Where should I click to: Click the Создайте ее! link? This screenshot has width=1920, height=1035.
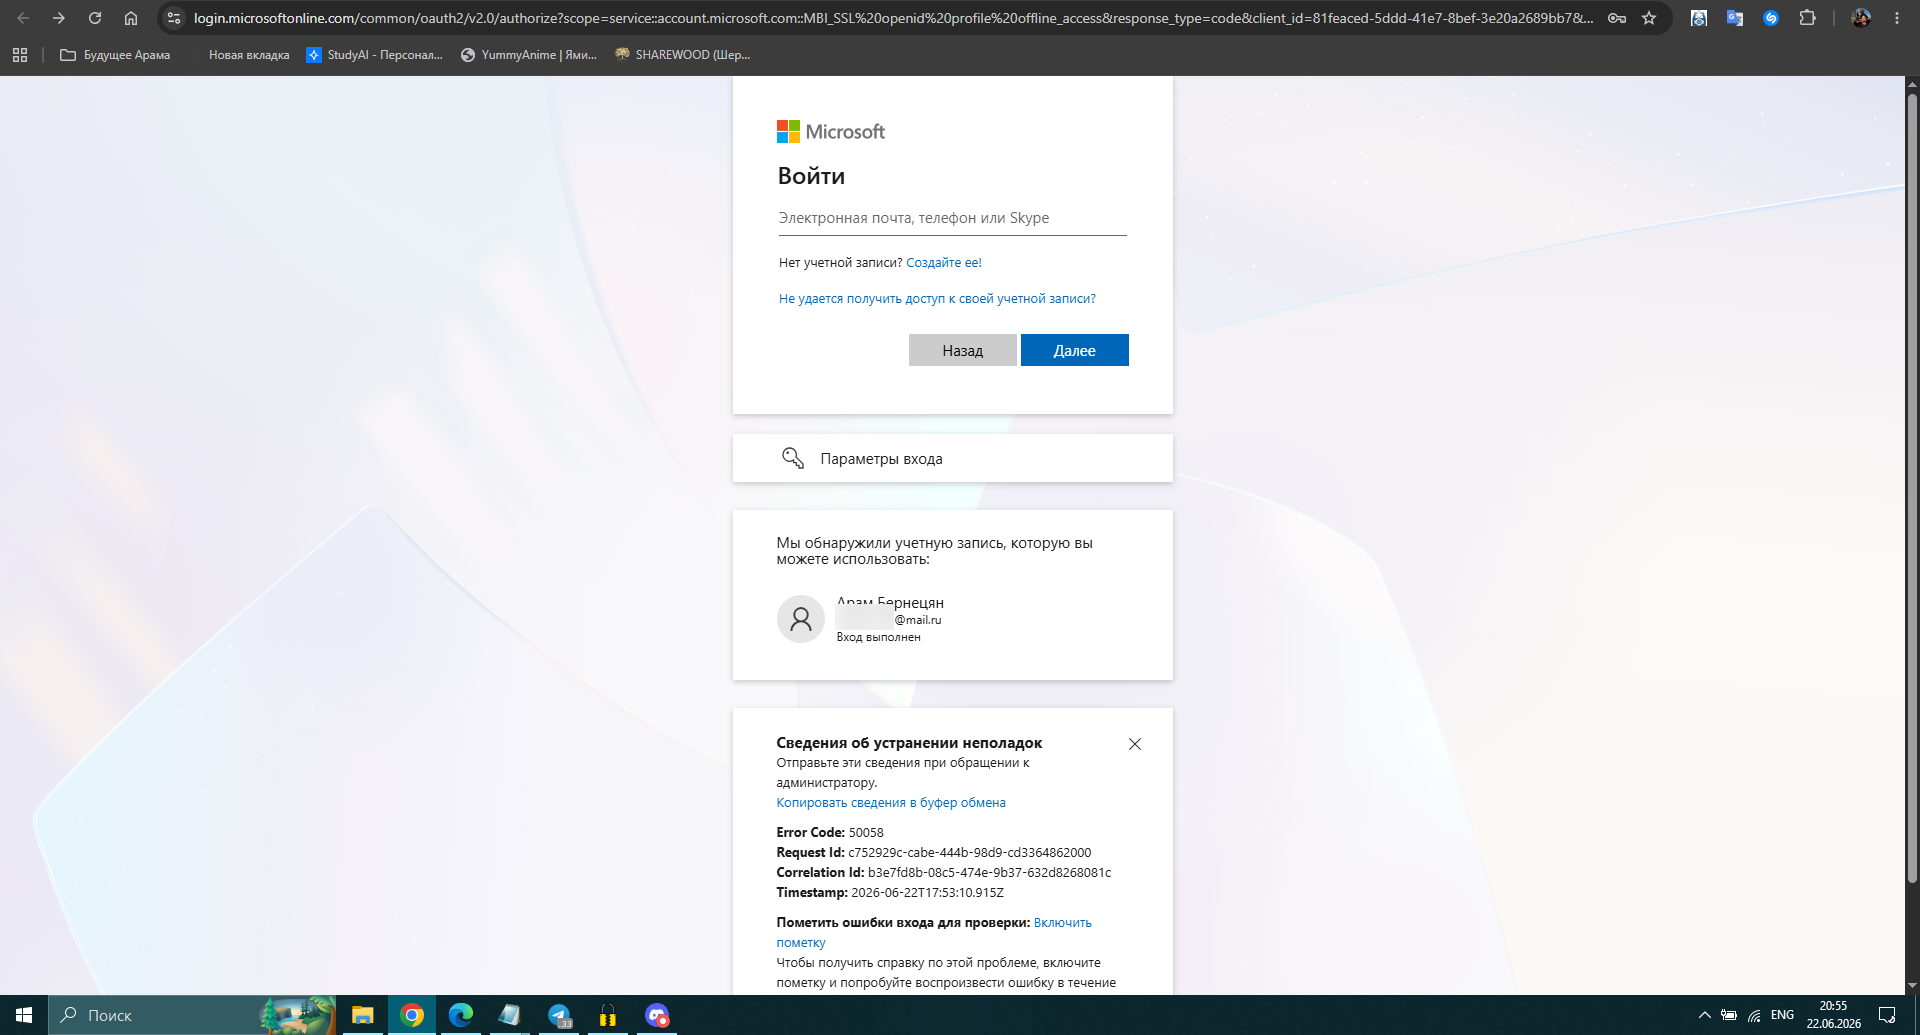point(944,263)
